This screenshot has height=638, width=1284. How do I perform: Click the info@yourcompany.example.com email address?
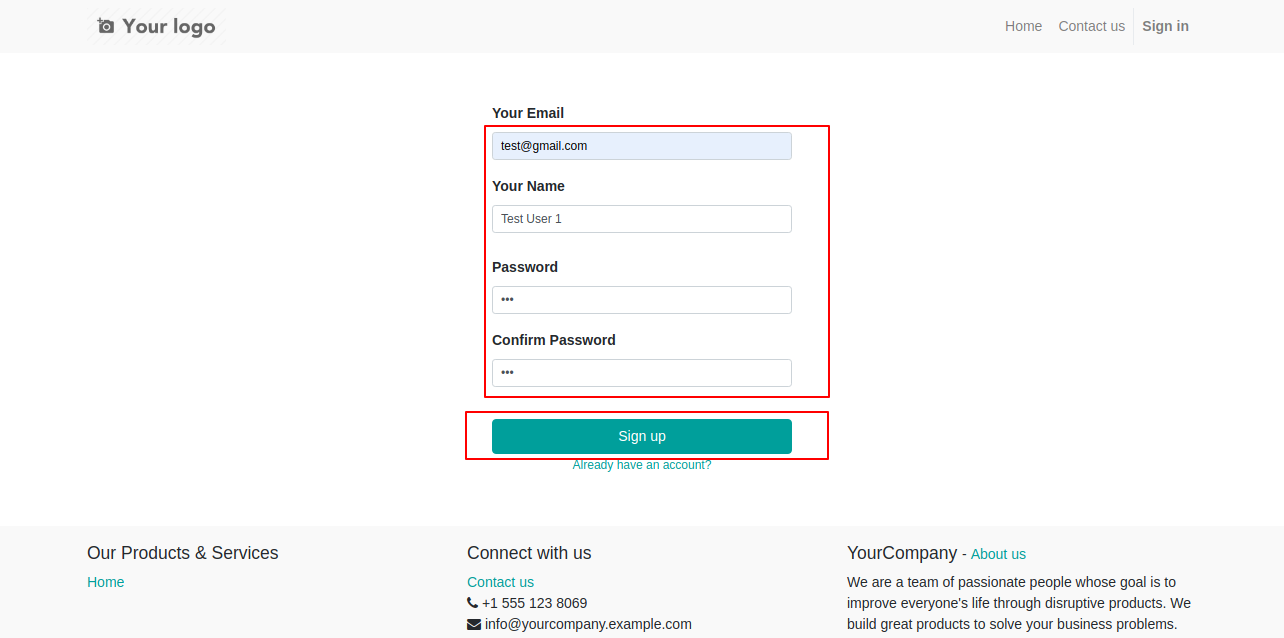[x=588, y=624]
